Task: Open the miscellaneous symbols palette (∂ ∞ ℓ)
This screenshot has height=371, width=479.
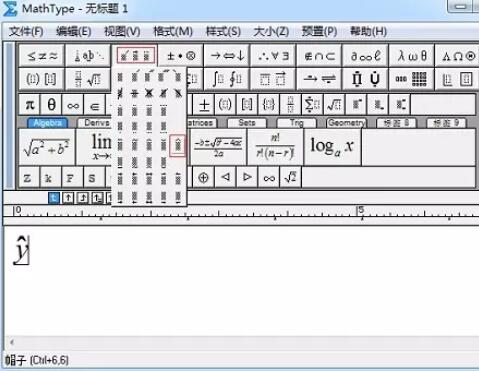Action: point(365,56)
